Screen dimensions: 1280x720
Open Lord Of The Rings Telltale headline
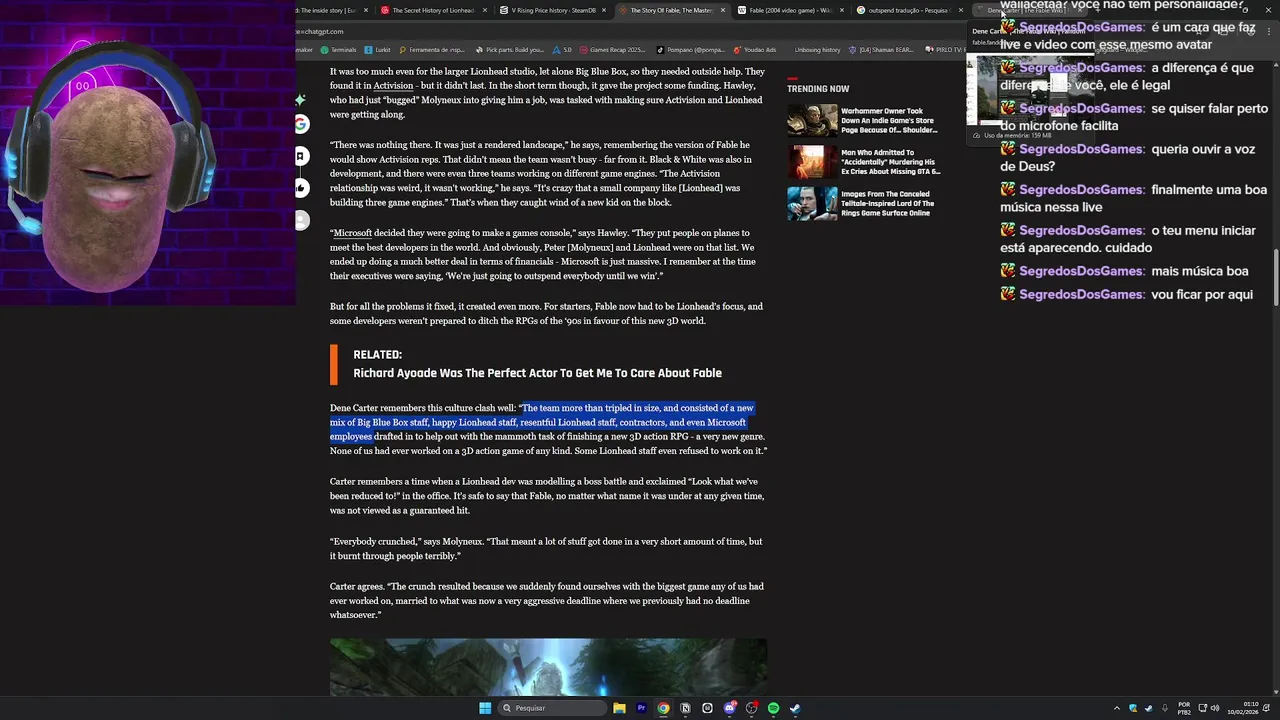[x=888, y=204]
